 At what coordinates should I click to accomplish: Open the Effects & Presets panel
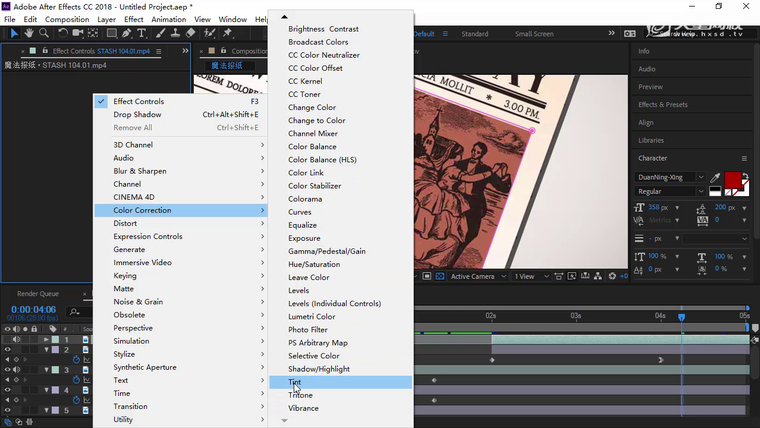click(x=663, y=104)
